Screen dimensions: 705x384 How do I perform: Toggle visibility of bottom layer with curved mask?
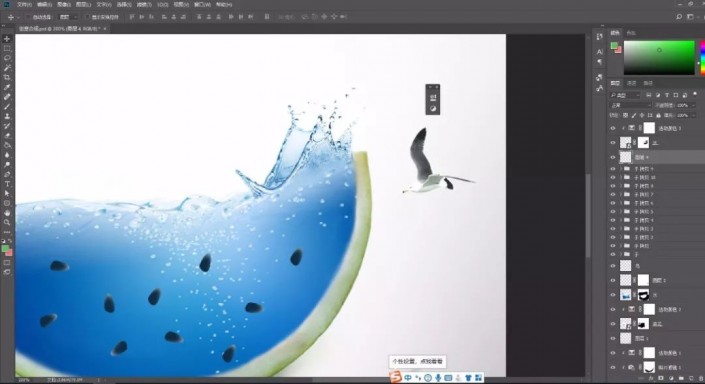(613, 367)
